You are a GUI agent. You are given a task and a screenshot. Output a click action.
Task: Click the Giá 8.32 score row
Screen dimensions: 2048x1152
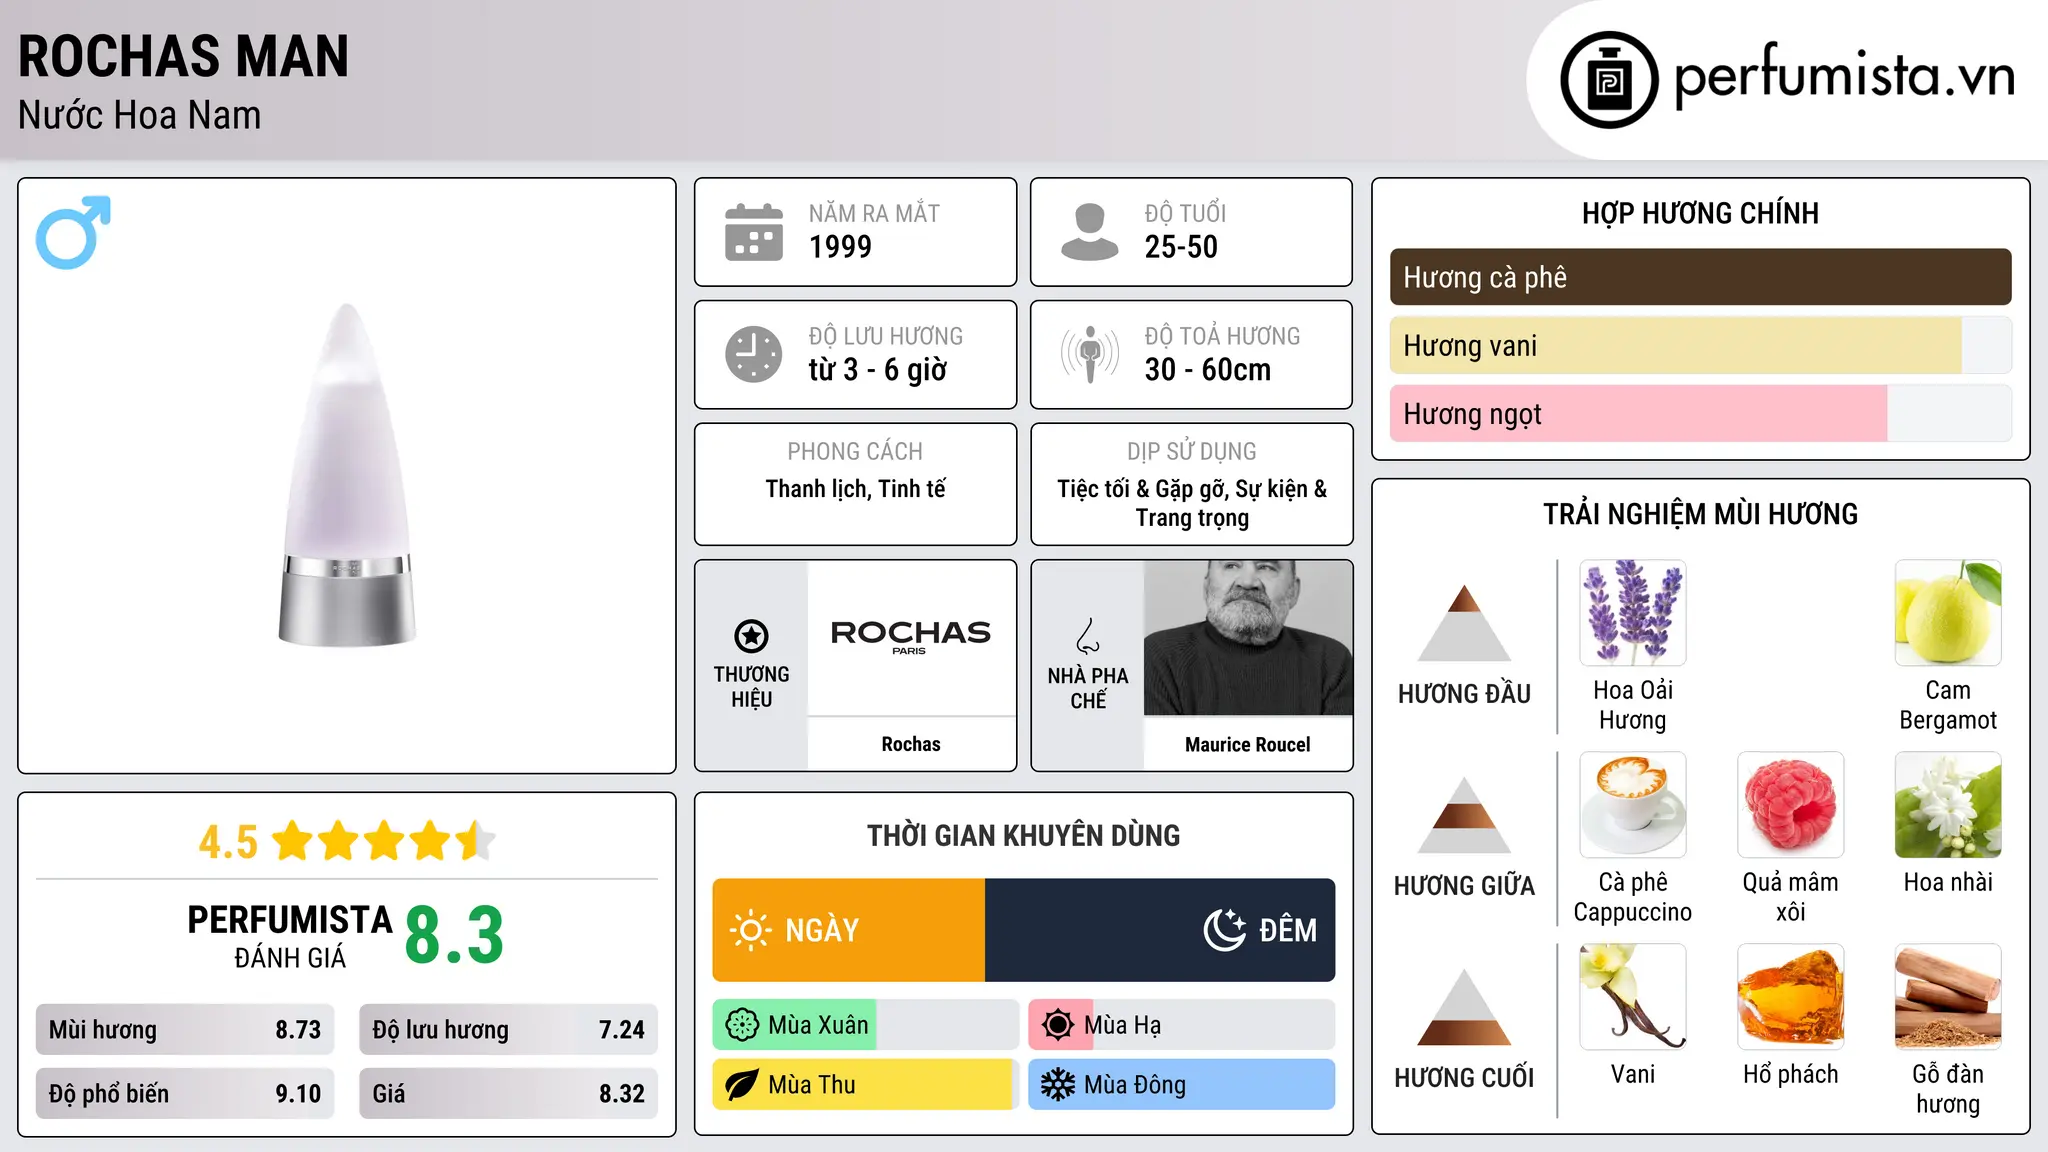508,1094
